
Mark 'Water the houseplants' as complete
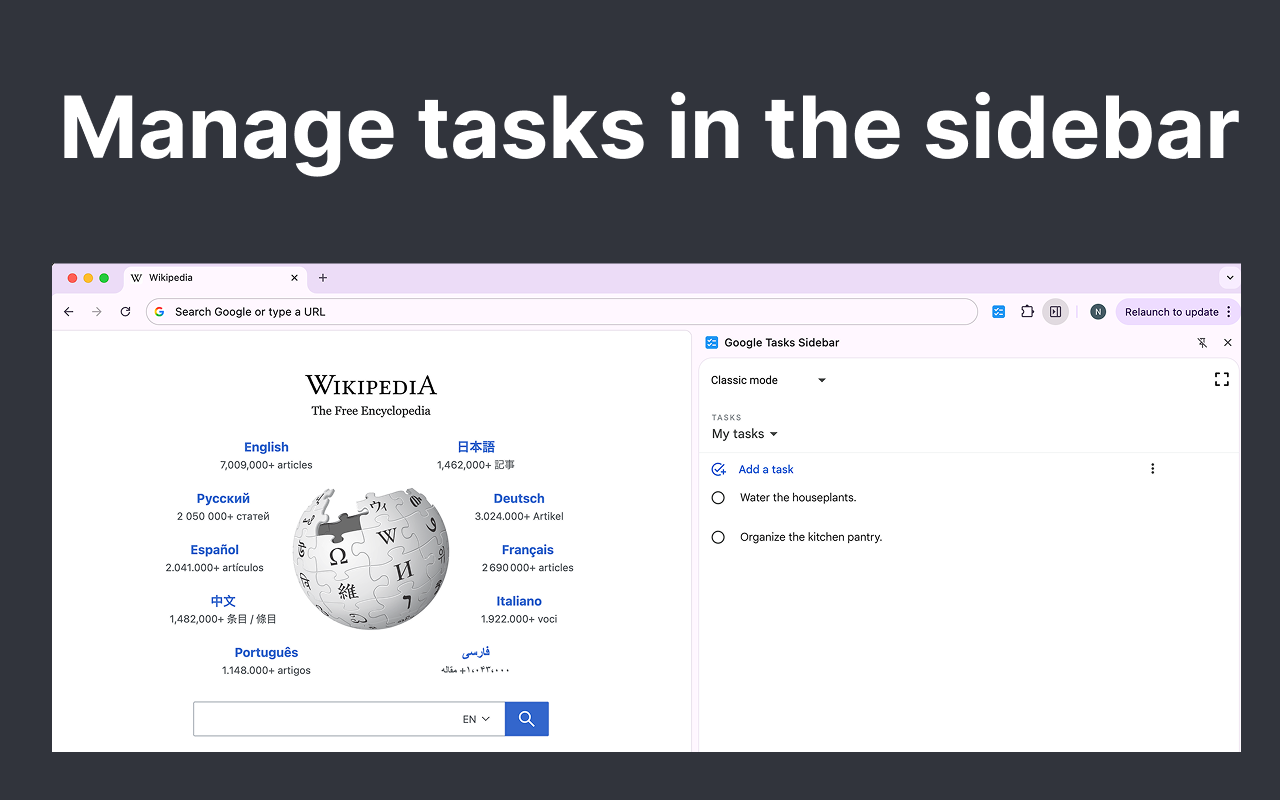pos(718,498)
